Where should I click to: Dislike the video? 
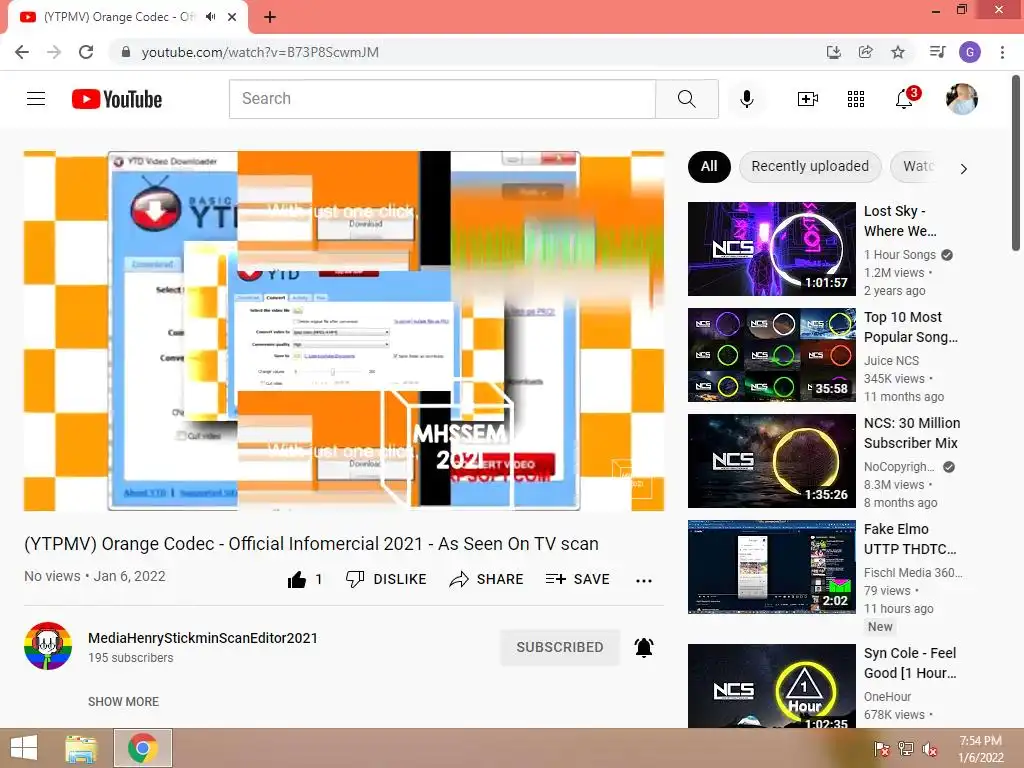(386, 579)
